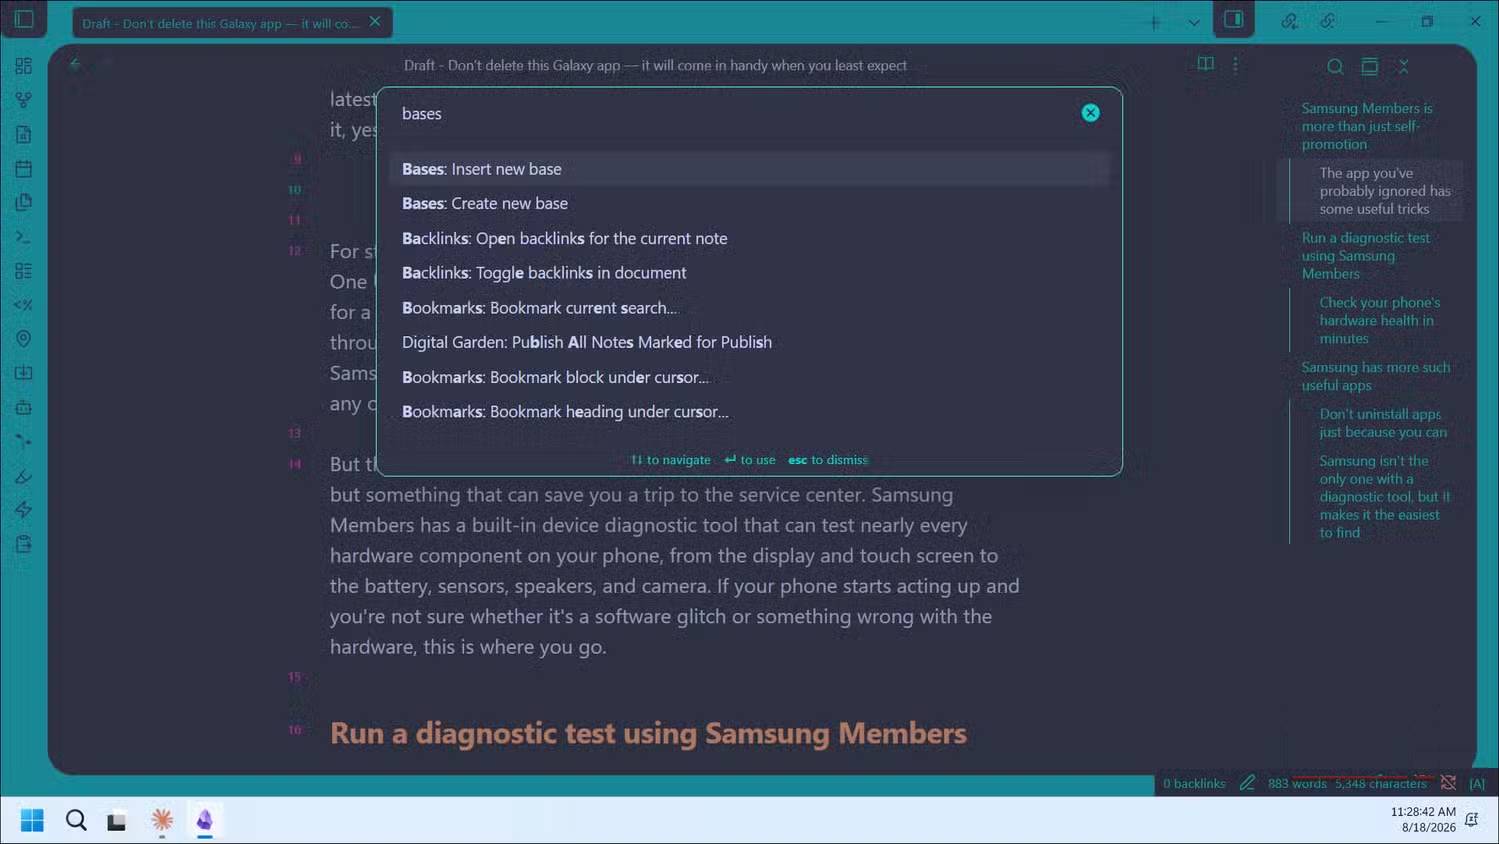Image resolution: width=1499 pixels, height=844 pixels.
Task: Run 'Bases: Insert new base' command
Action: click(x=749, y=169)
